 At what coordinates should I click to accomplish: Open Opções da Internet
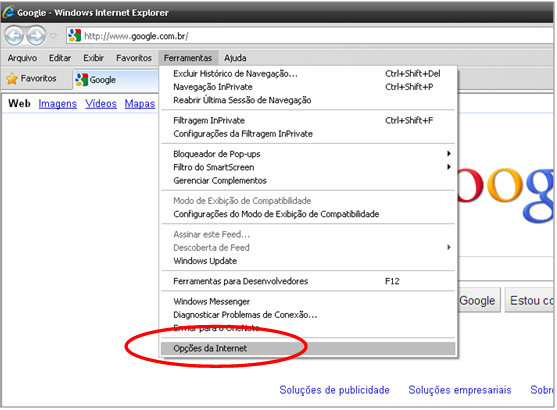click(x=308, y=349)
